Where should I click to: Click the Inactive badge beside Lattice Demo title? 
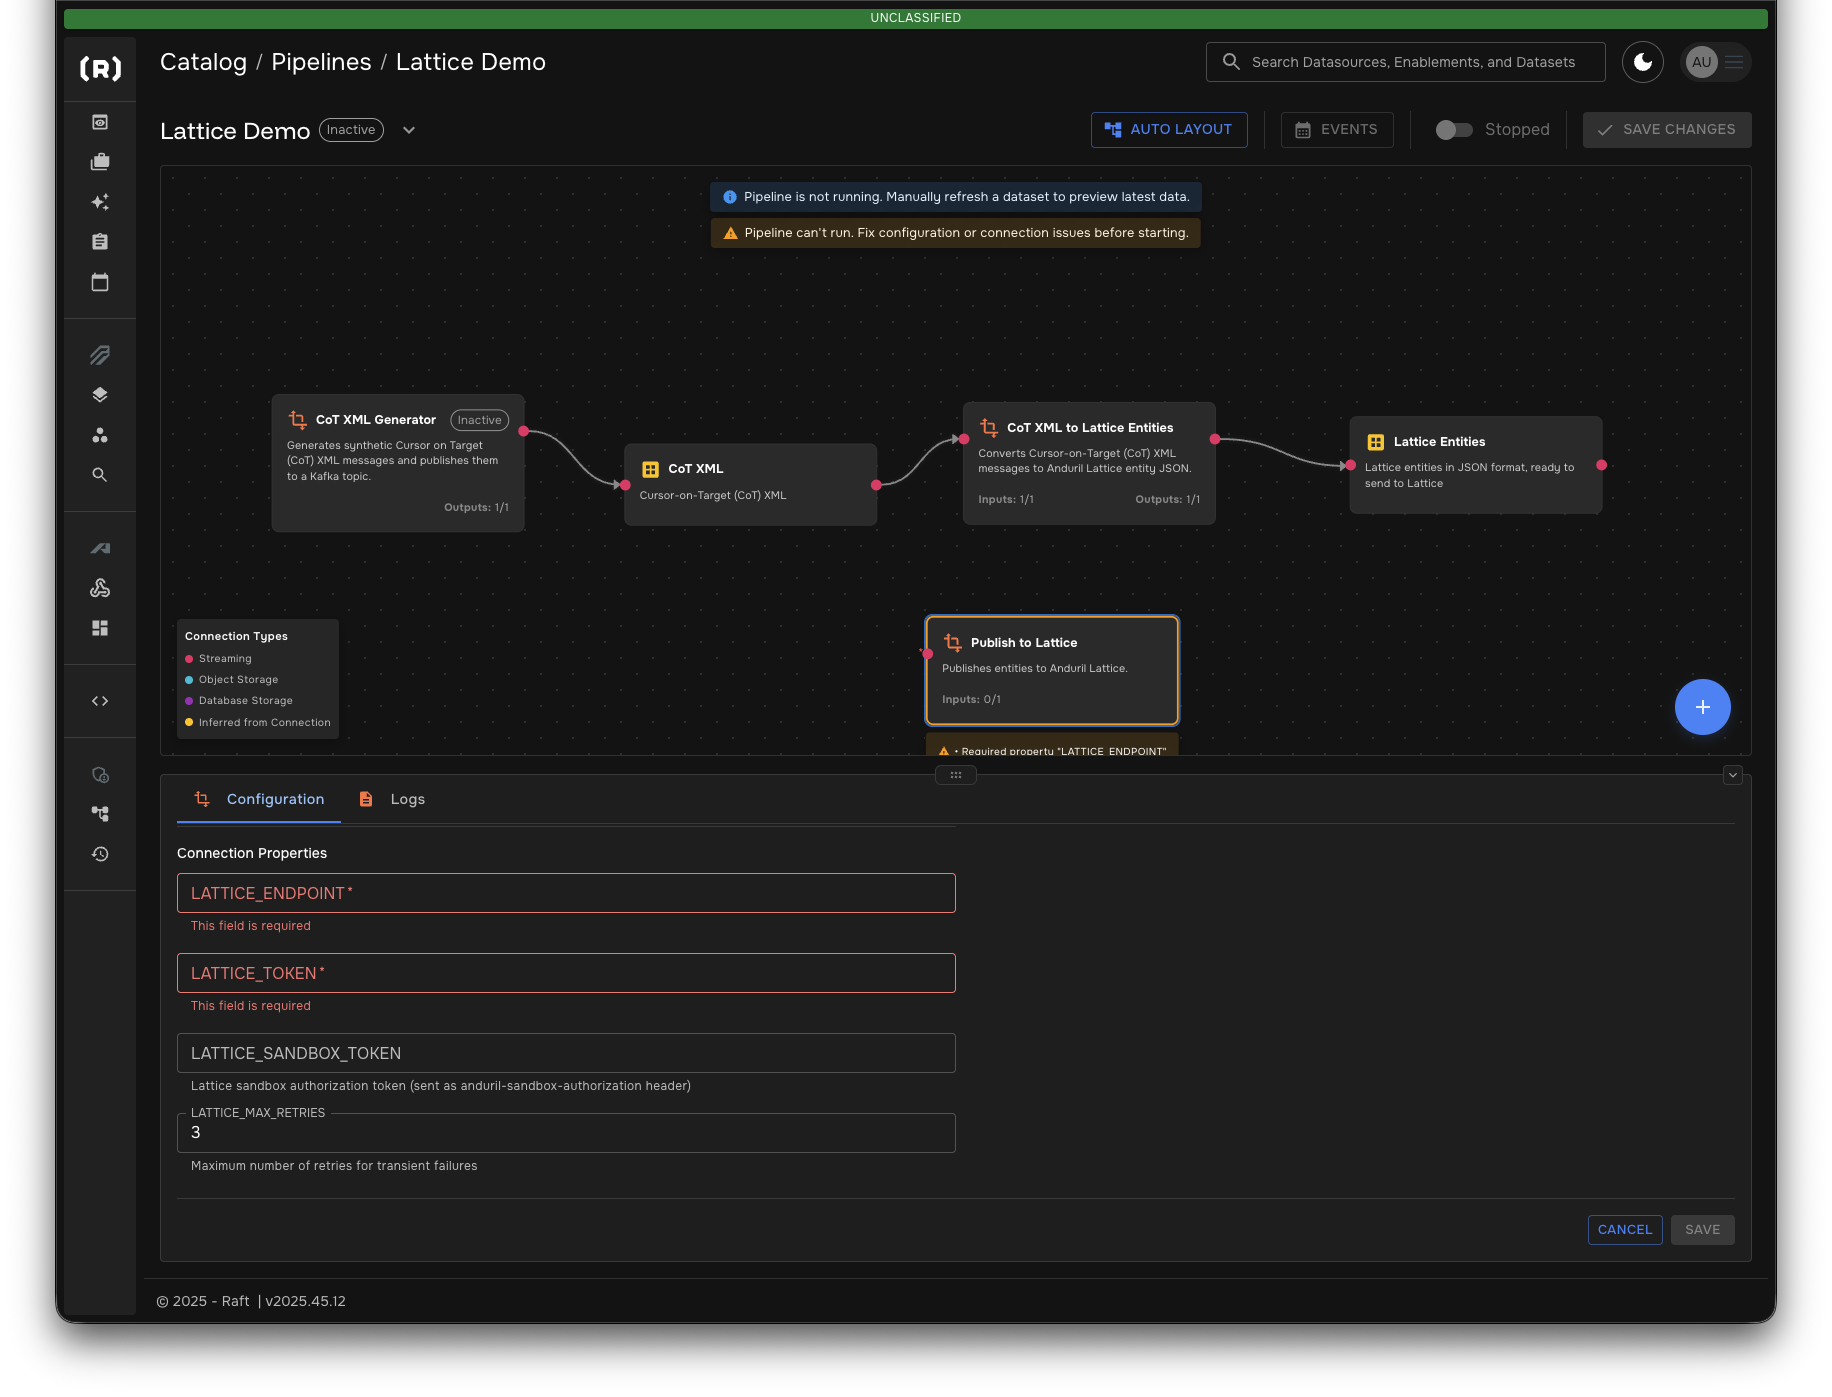(351, 130)
